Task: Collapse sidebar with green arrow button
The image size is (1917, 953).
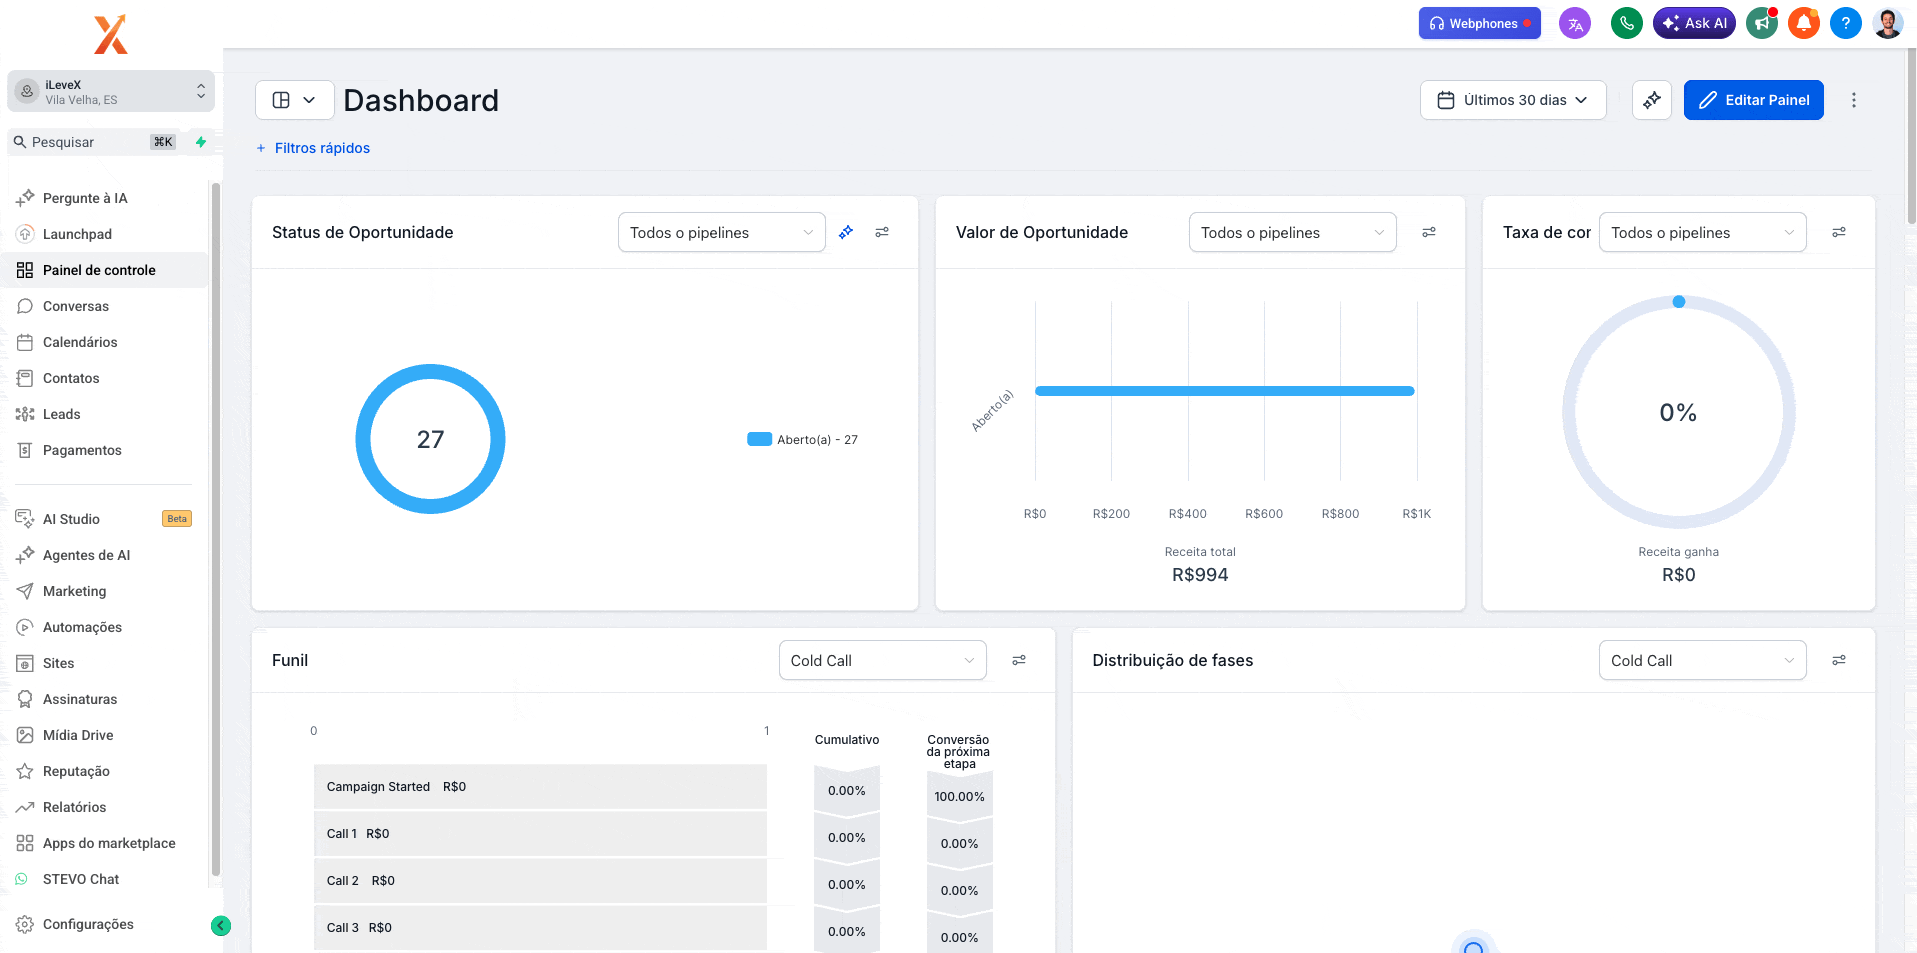Action: pos(221,926)
